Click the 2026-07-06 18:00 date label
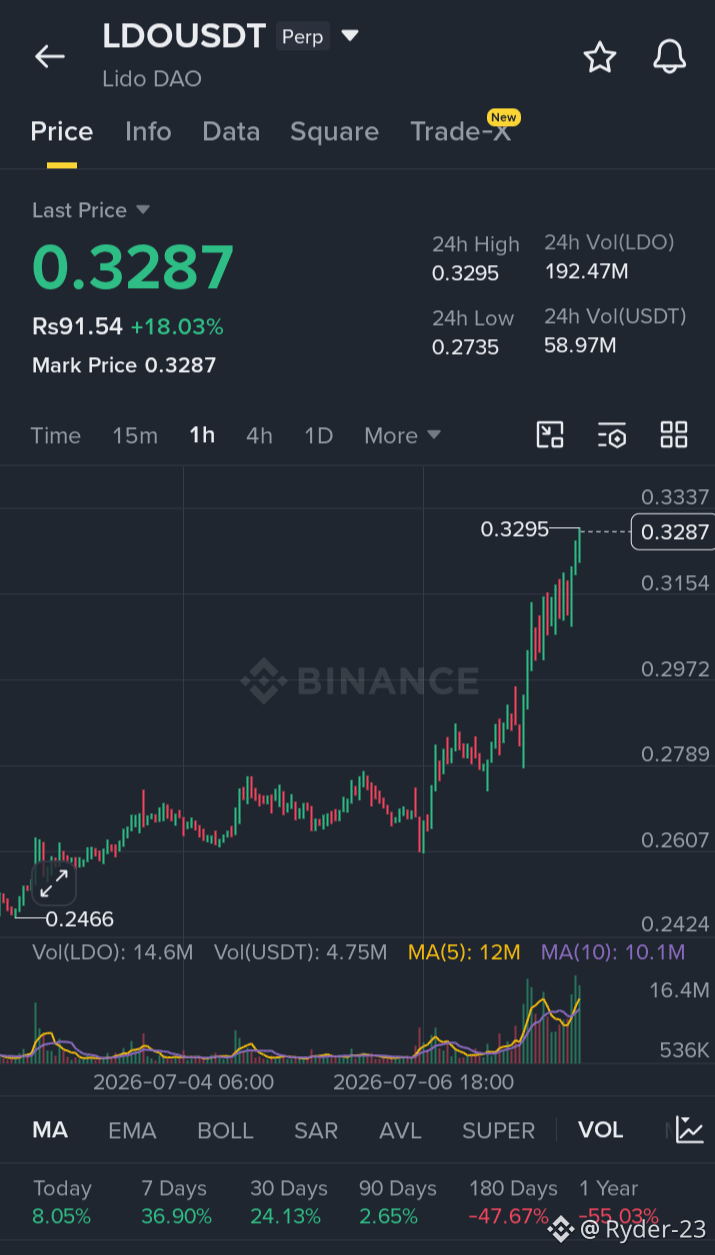715x1255 pixels. point(423,1082)
